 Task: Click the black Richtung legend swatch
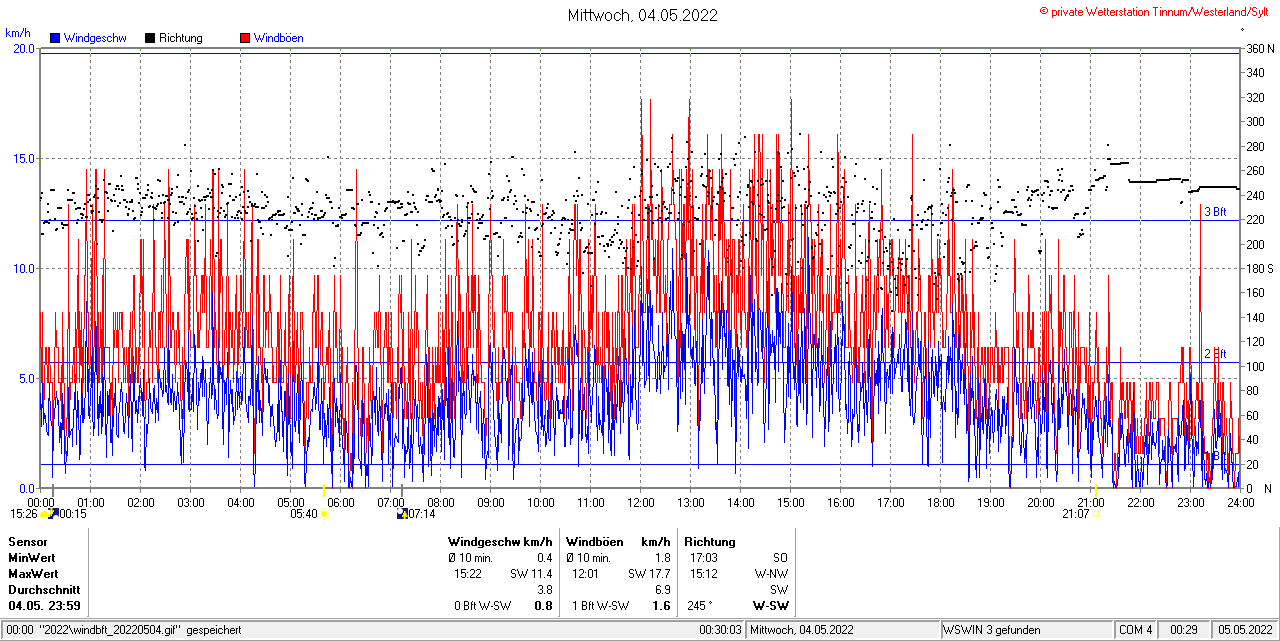pyautogui.click(x=150, y=38)
